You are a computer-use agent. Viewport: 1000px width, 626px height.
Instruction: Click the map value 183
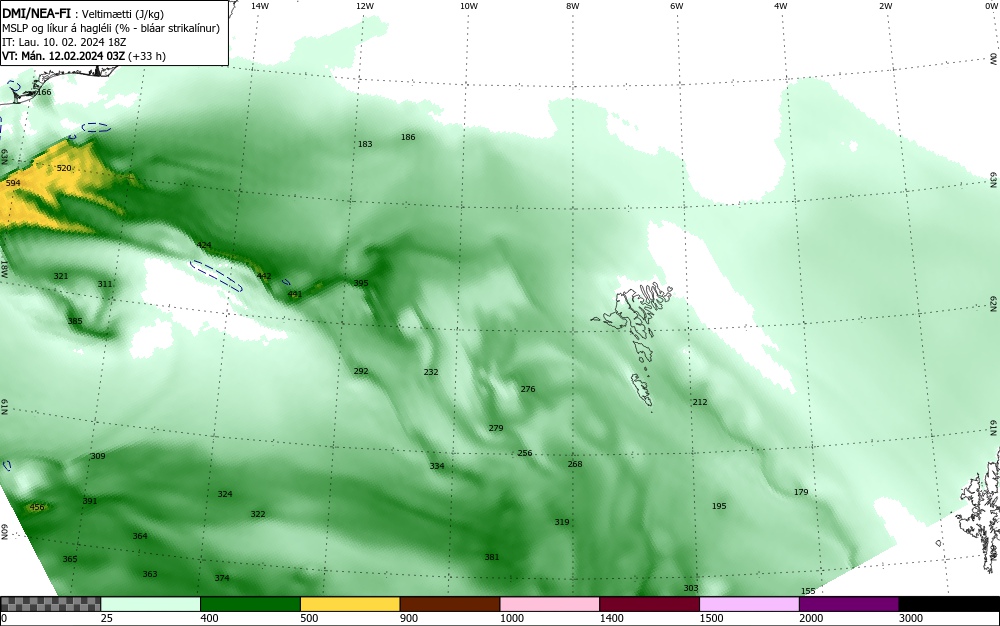pos(365,144)
